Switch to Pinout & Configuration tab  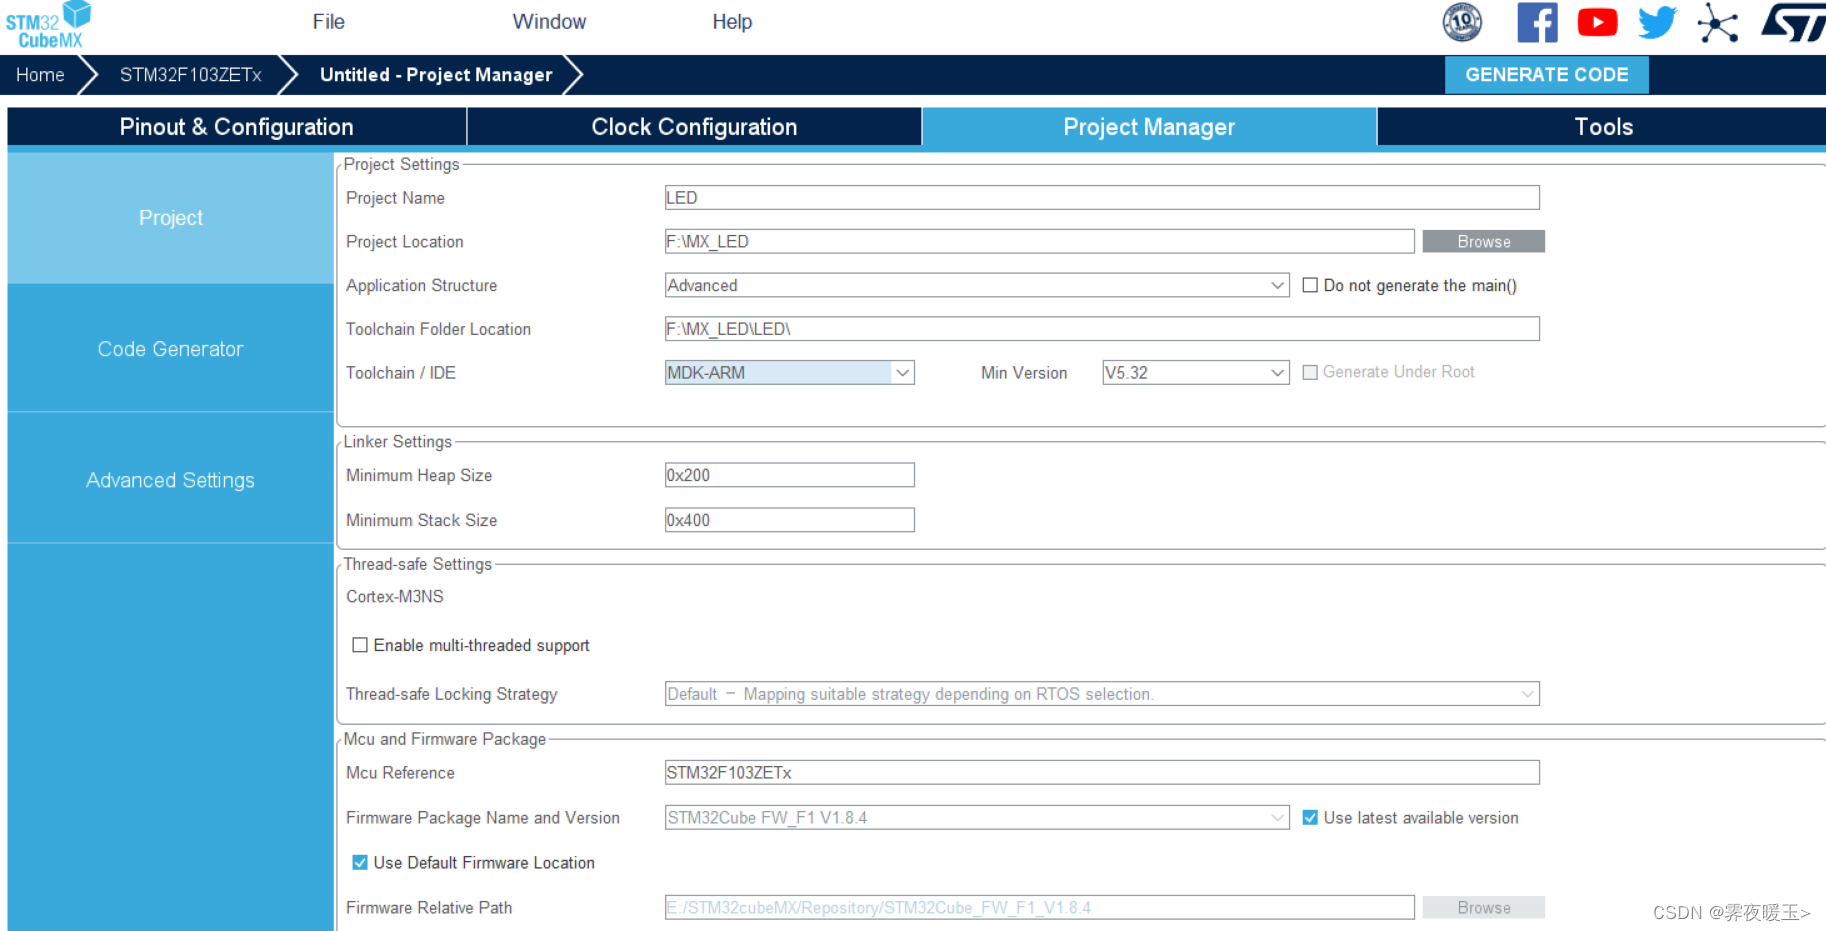point(236,127)
